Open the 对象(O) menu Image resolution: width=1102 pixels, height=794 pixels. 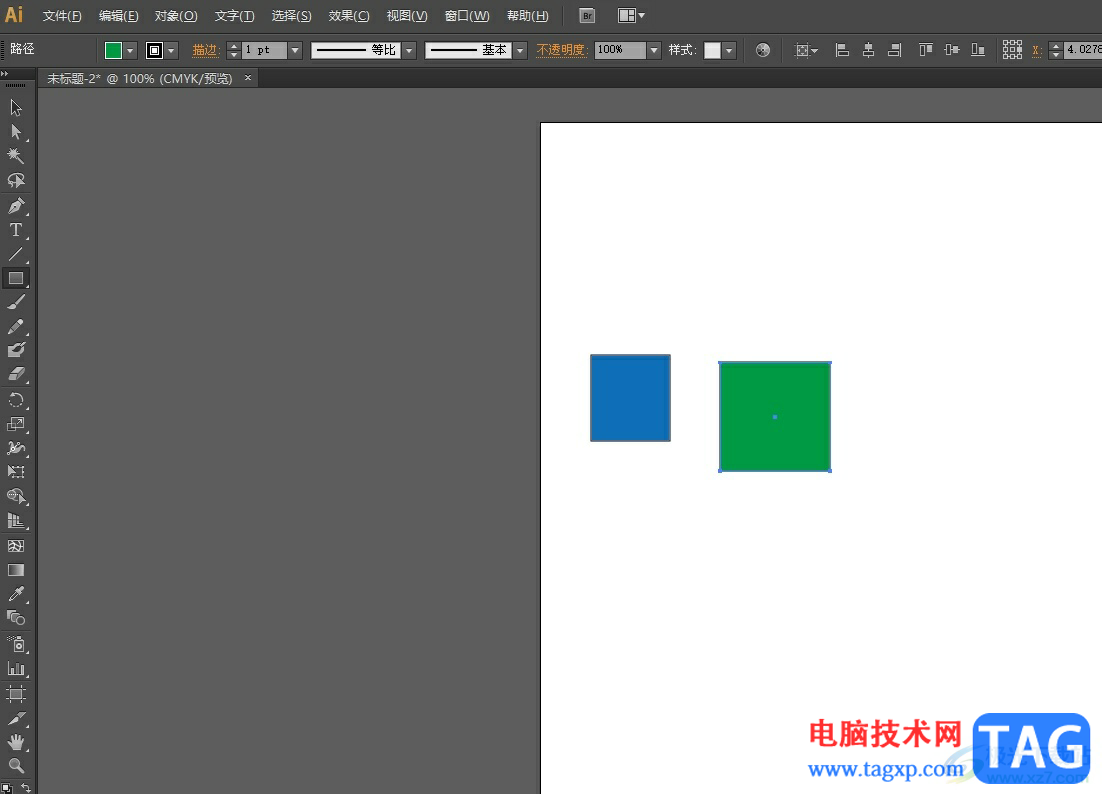[x=176, y=16]
